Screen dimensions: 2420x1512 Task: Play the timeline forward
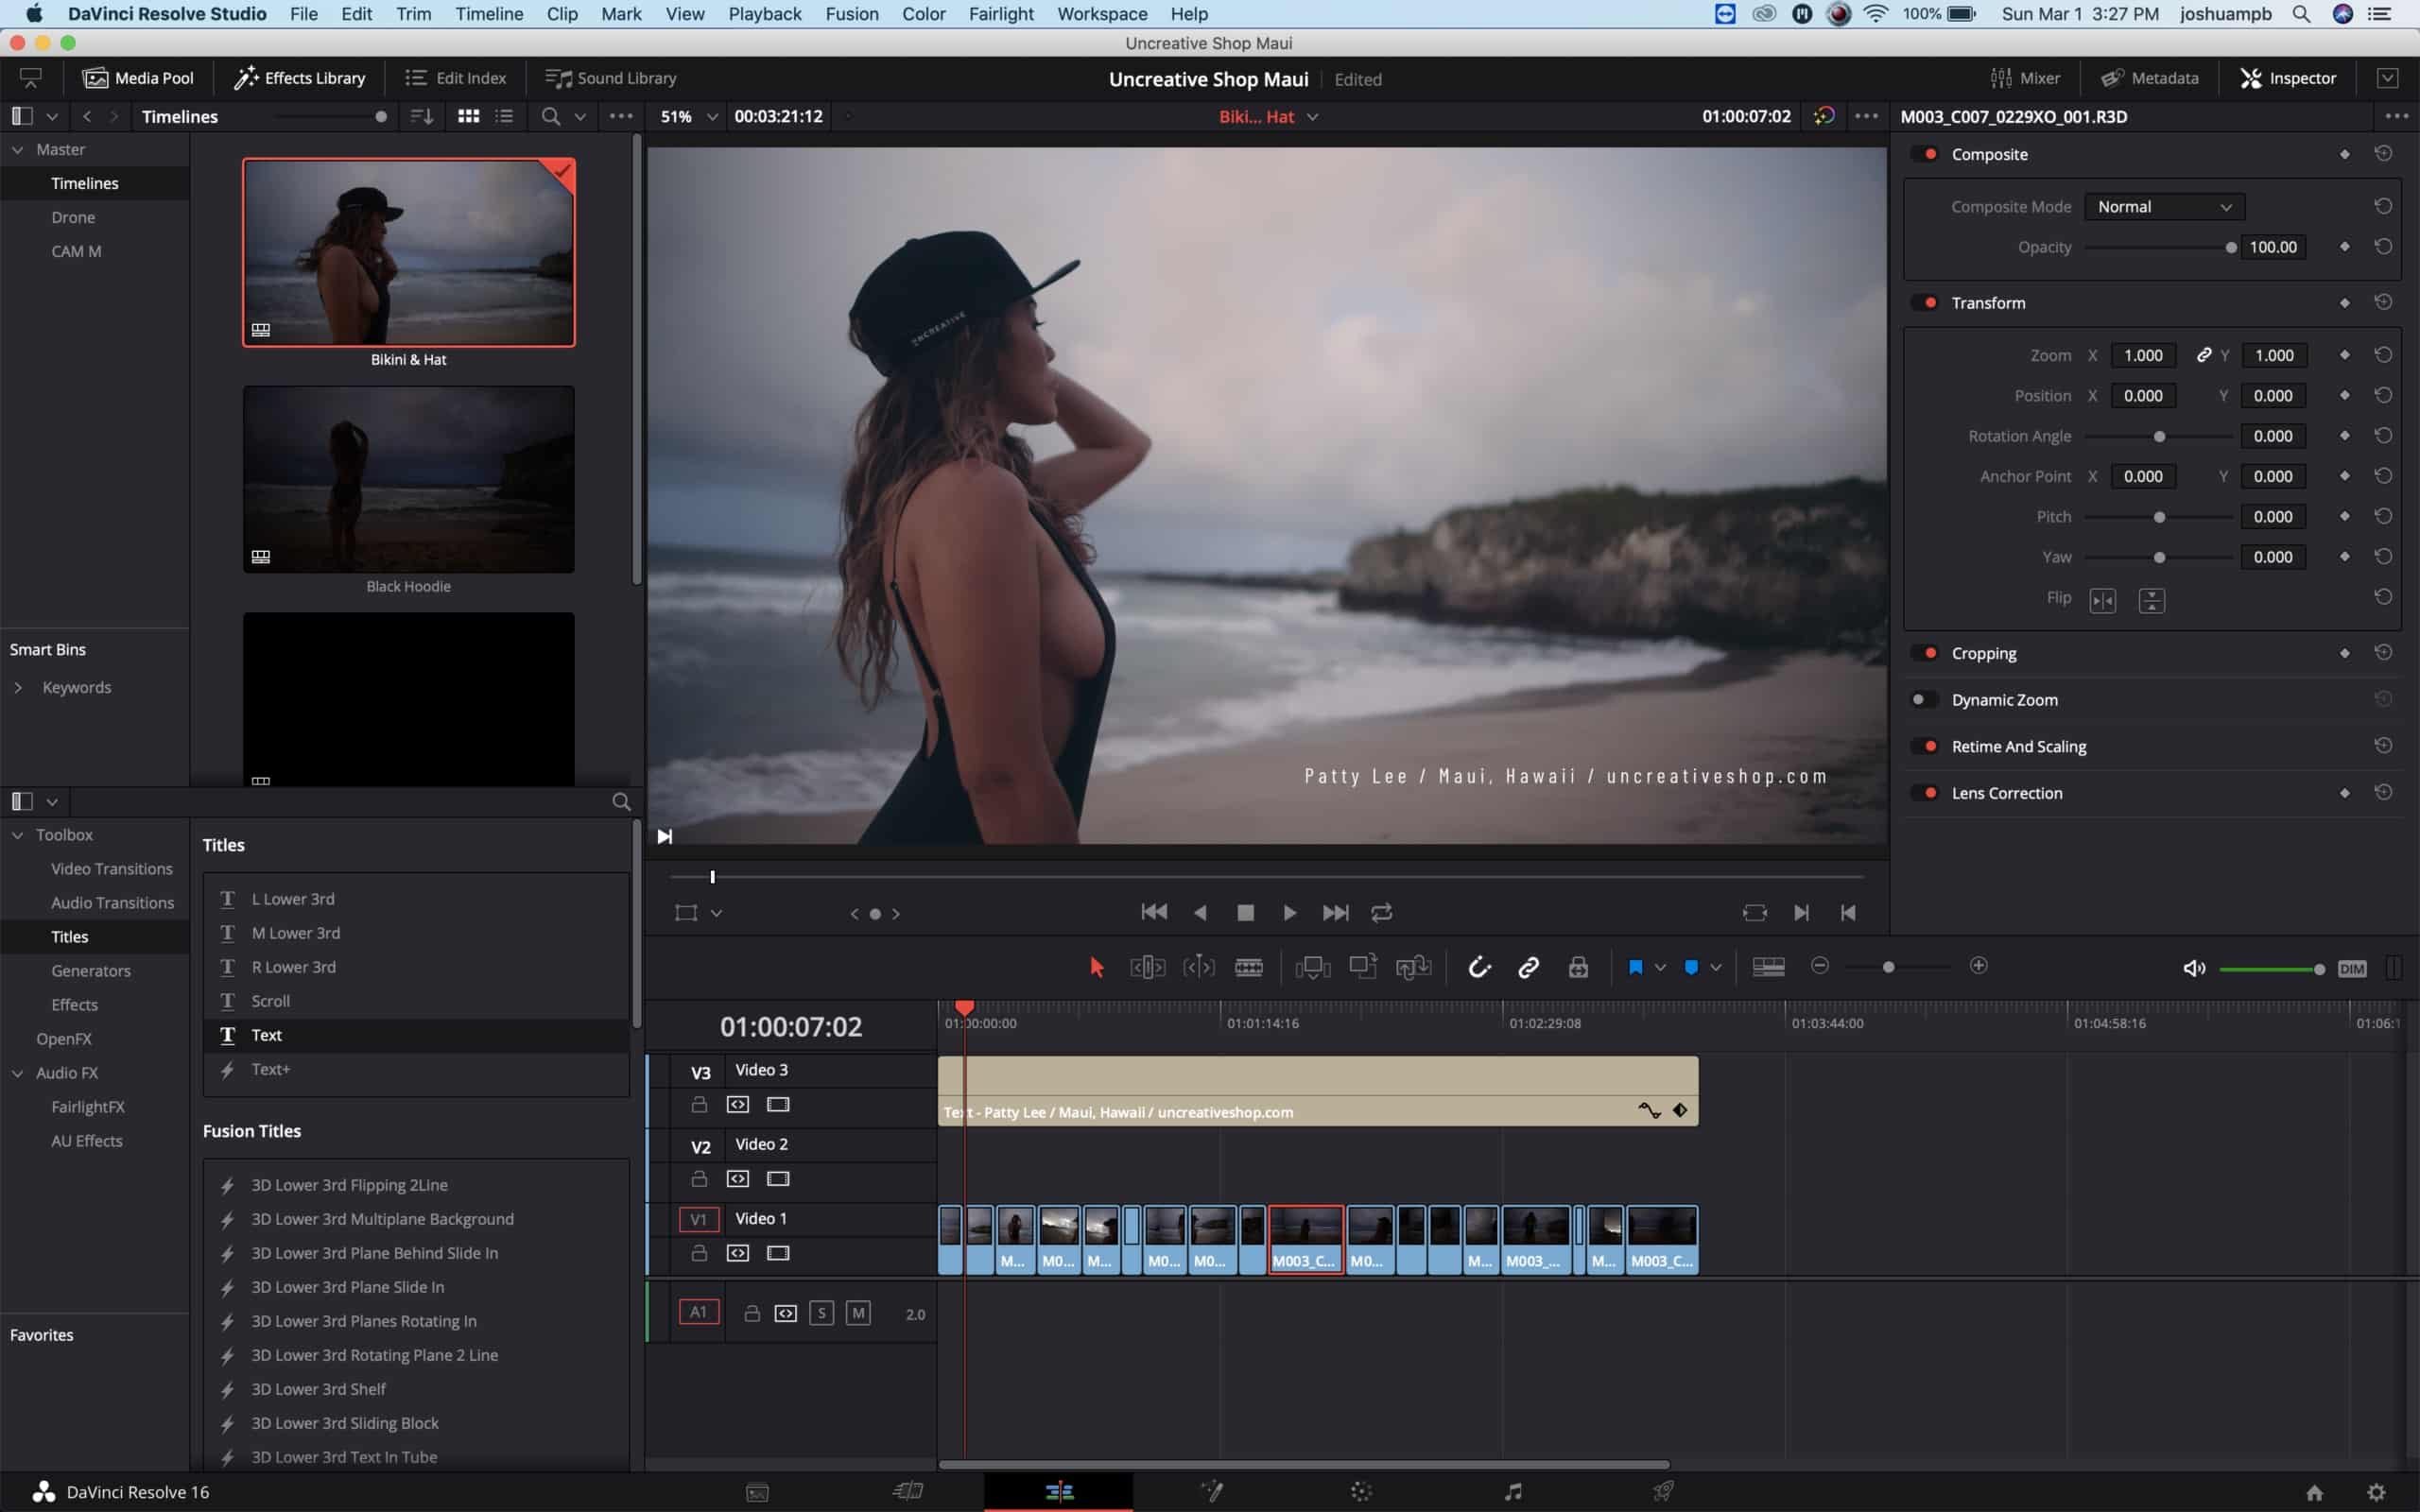pos(1290,912)
